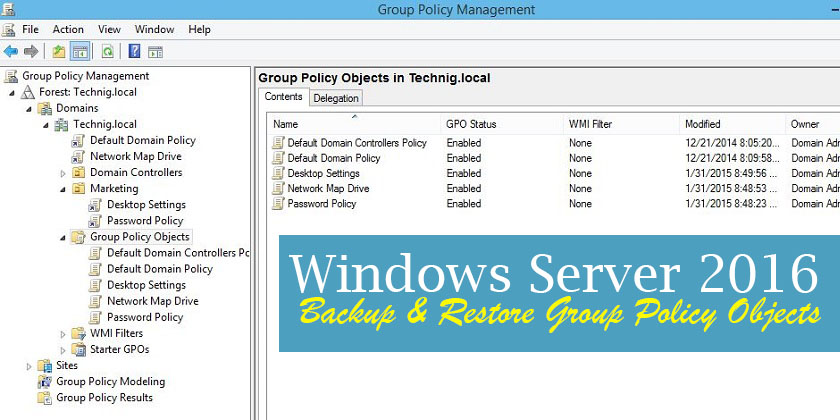The image size is (840, 420).
Task: Open the File menu
Action: (x=31, y=29)
